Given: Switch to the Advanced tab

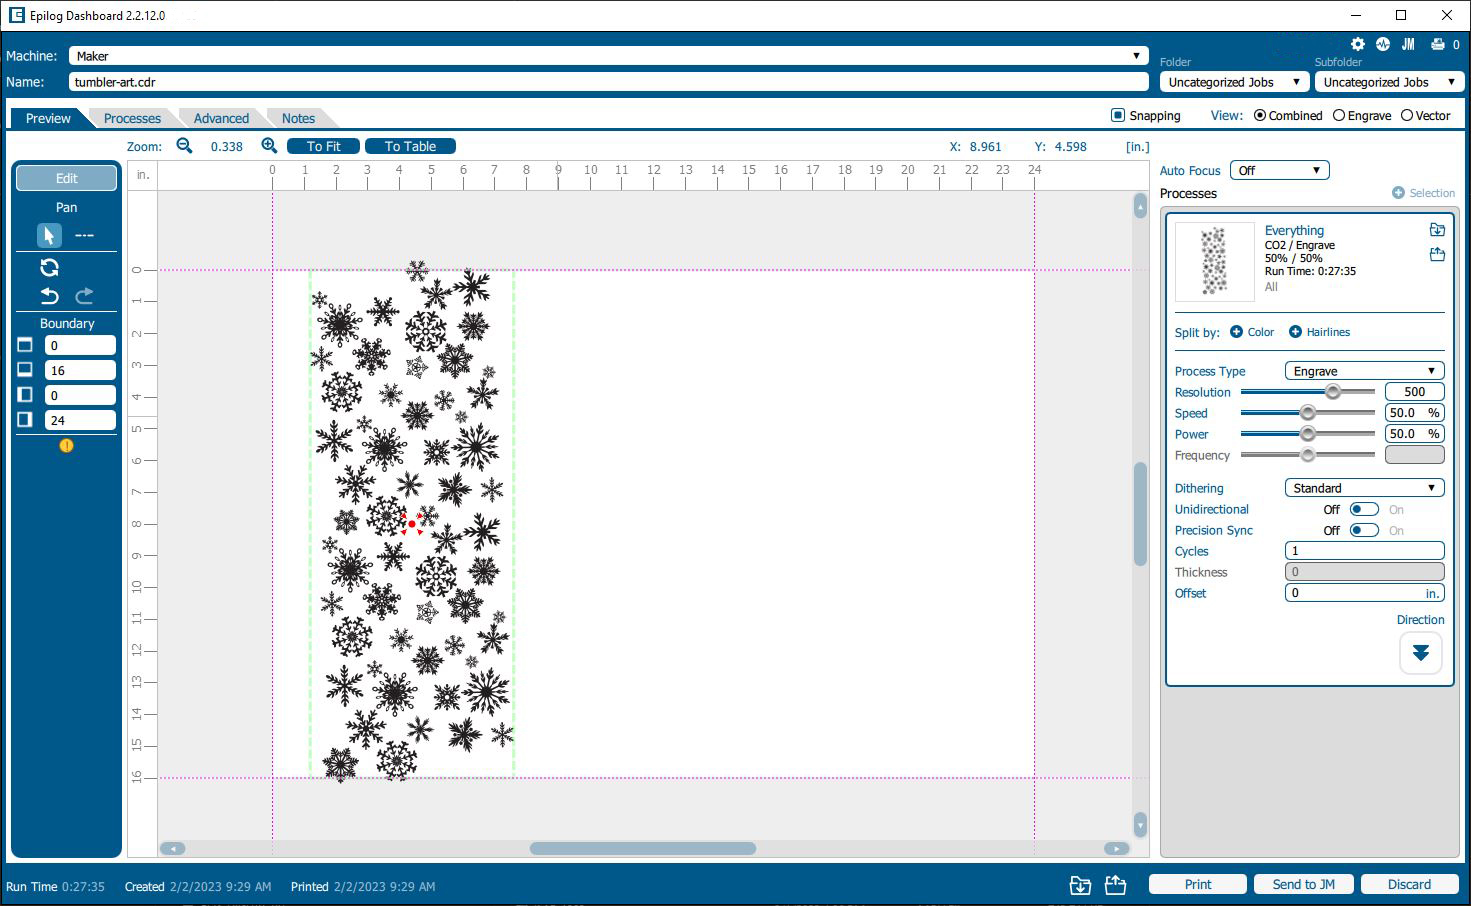Looking at the screenshot, I should point(221,118).
